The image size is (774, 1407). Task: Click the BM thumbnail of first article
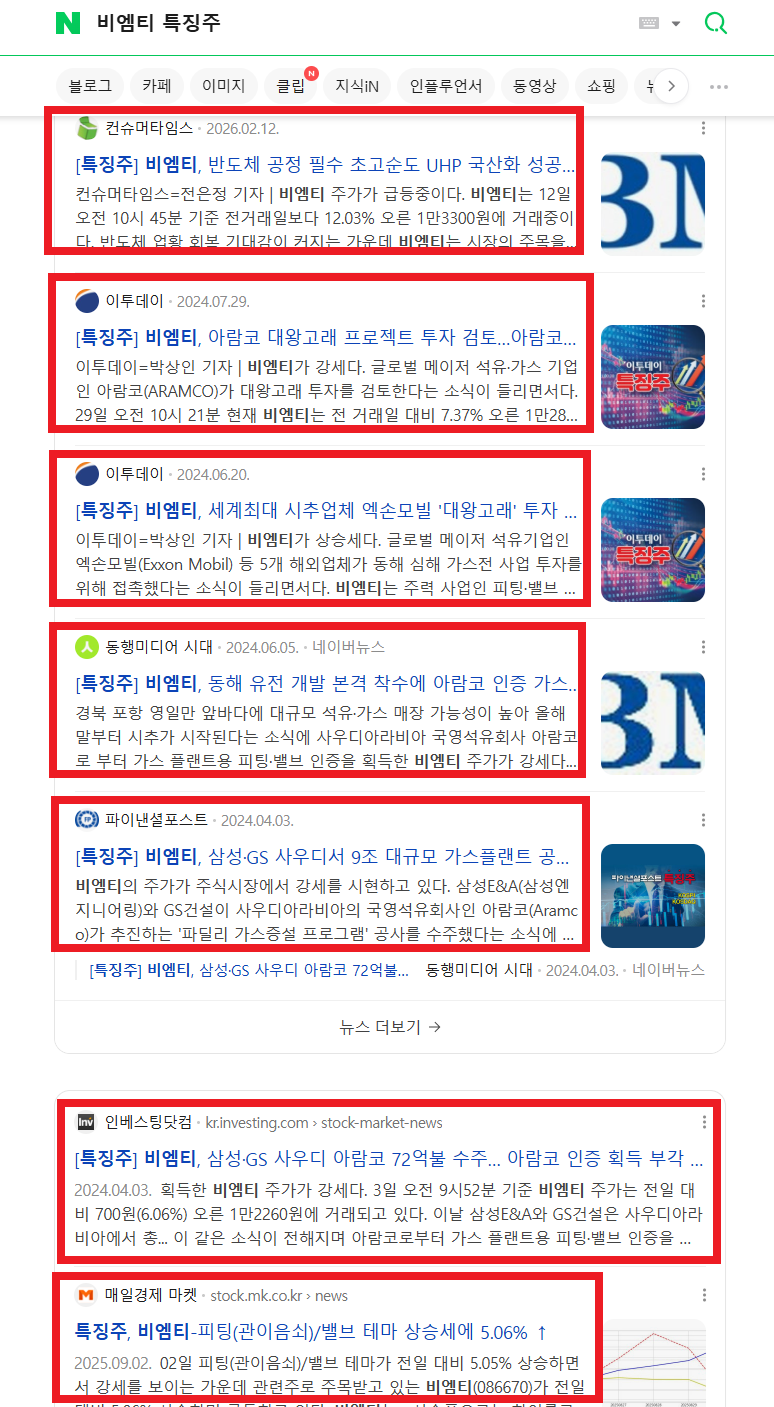pyautogui.click(x=653, y=204)
